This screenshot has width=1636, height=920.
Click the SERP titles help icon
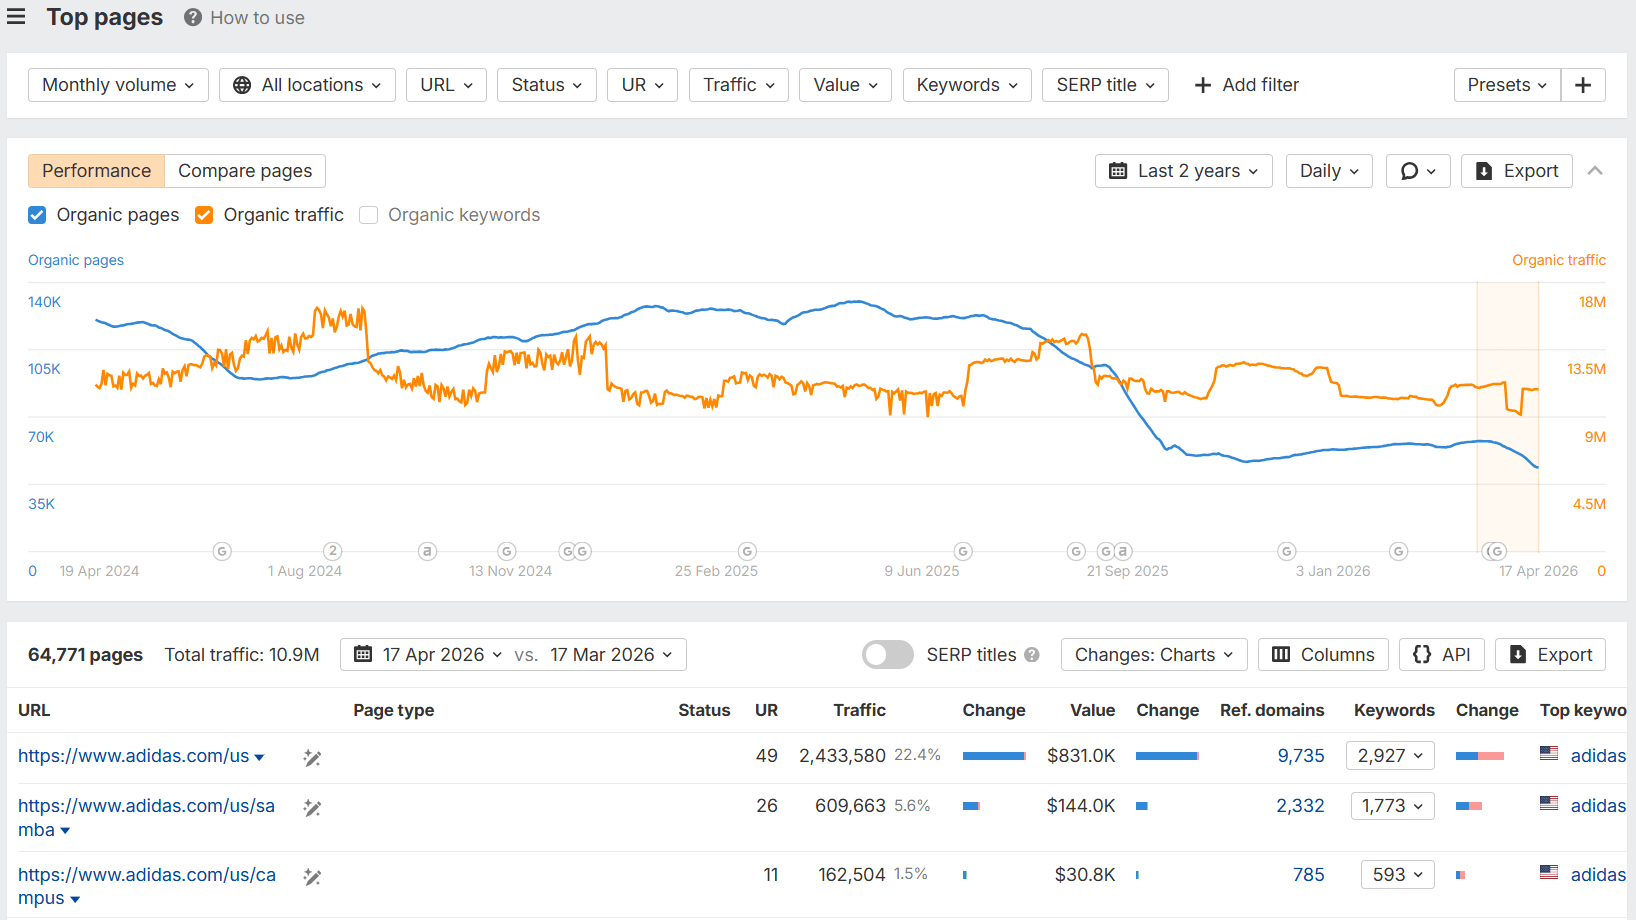click(x=1032, y=655)
